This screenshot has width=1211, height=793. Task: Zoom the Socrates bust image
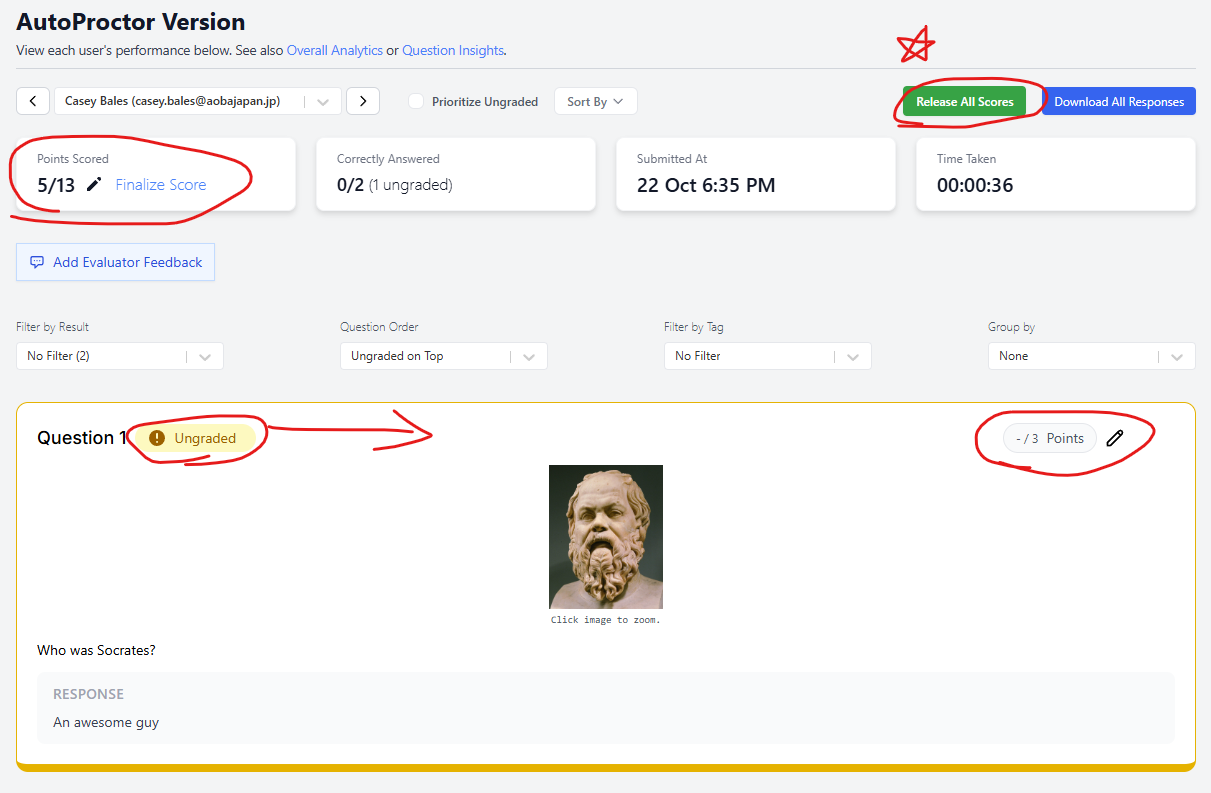pyautogui.click(x=605, y=537)
